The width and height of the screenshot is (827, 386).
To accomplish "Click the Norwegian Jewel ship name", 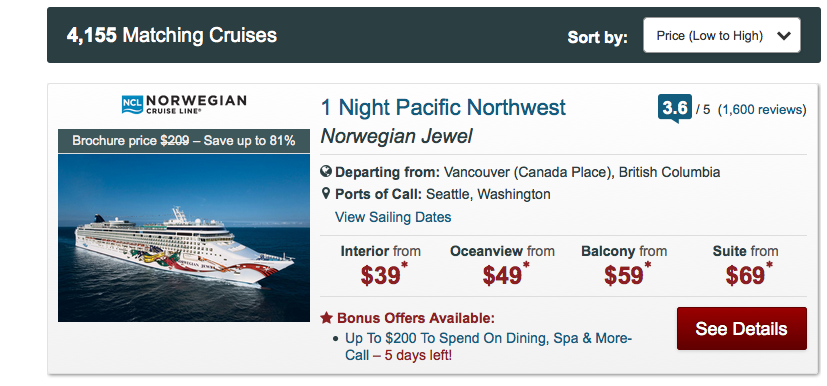I will click(x=396, y=137).
